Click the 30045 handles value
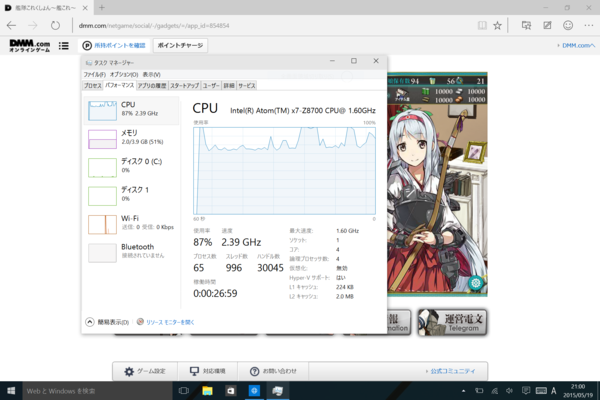This screenshot has width=600, height=400. coord(270,268)
